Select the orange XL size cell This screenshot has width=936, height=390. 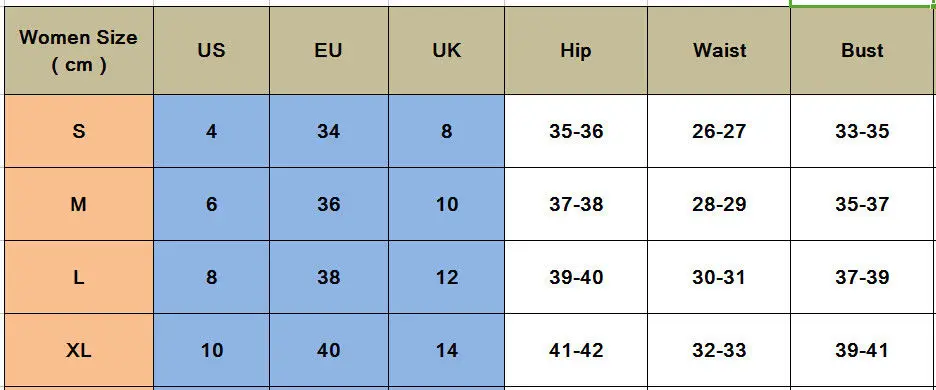pyautogui.click(x=79, y=351)
